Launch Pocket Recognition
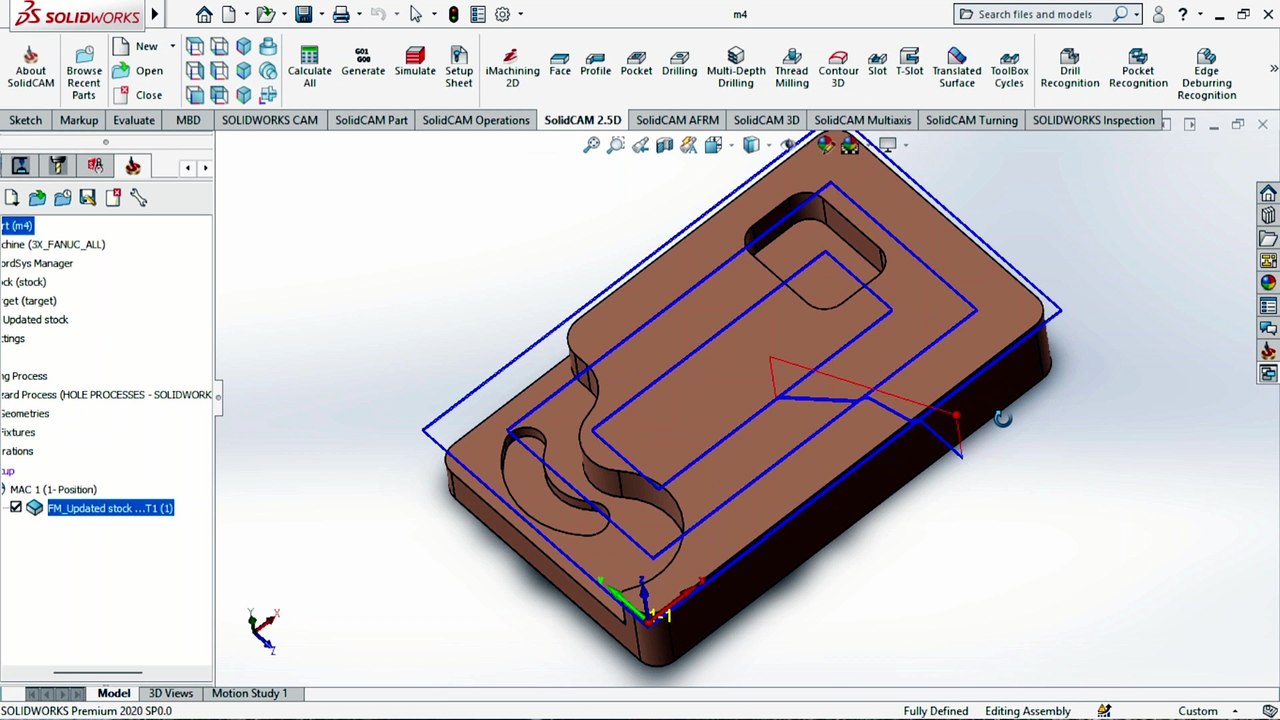Image resolution: width=1280 pixels, height=720 pixels. point(1138,68)
